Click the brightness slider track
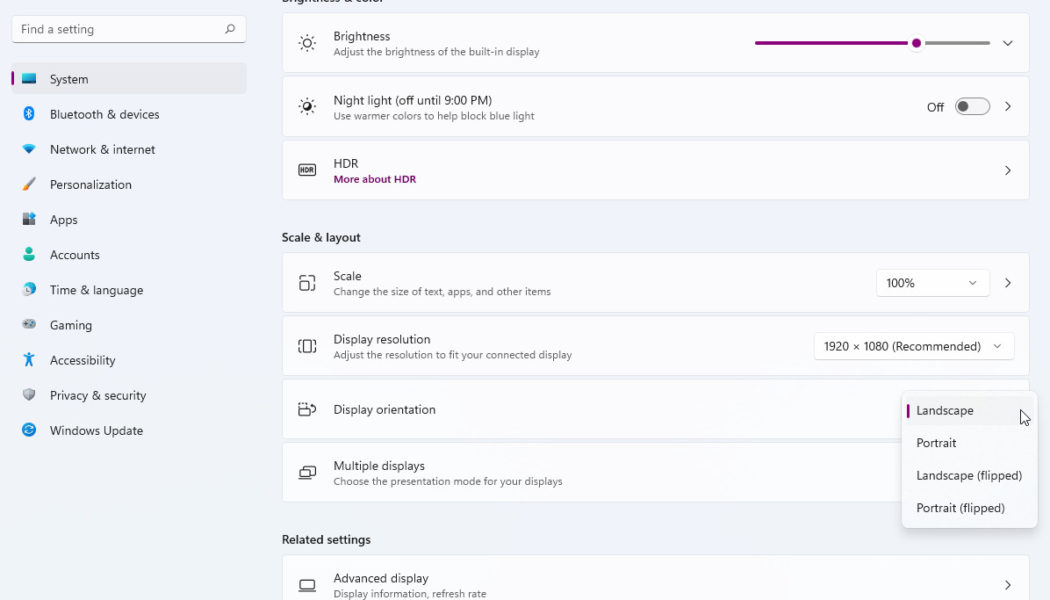The image size is (1050, 600). (x=850, y=43)
